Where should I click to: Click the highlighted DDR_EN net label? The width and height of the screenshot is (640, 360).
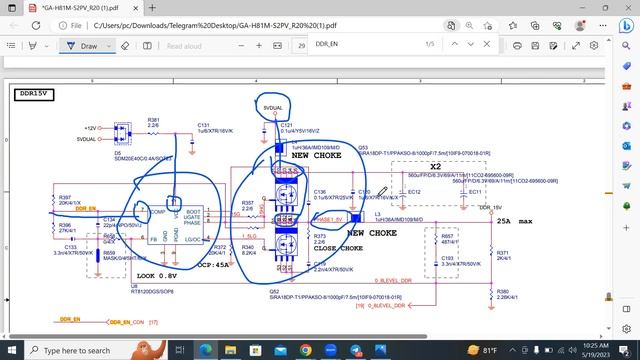(x=86, y=209)
